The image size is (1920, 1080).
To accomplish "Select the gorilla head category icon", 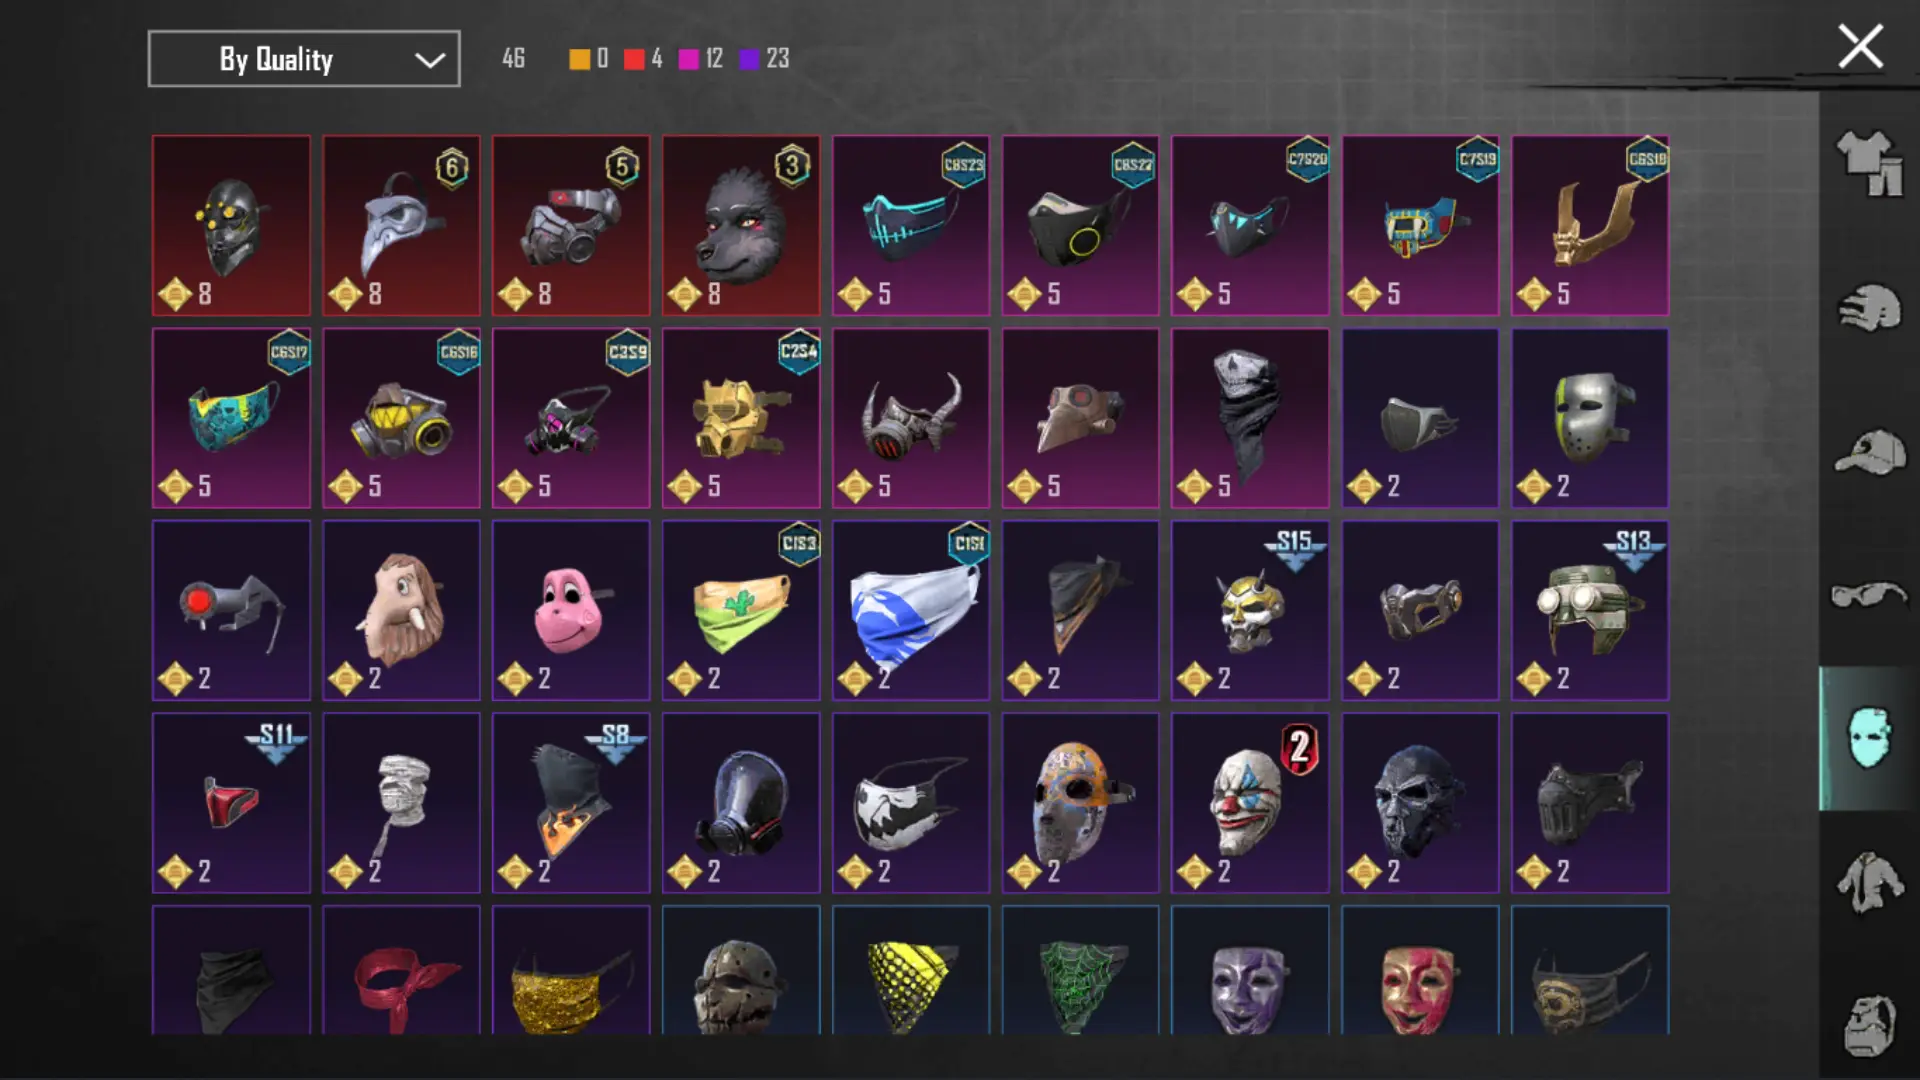I will tap(1868, 1025).
